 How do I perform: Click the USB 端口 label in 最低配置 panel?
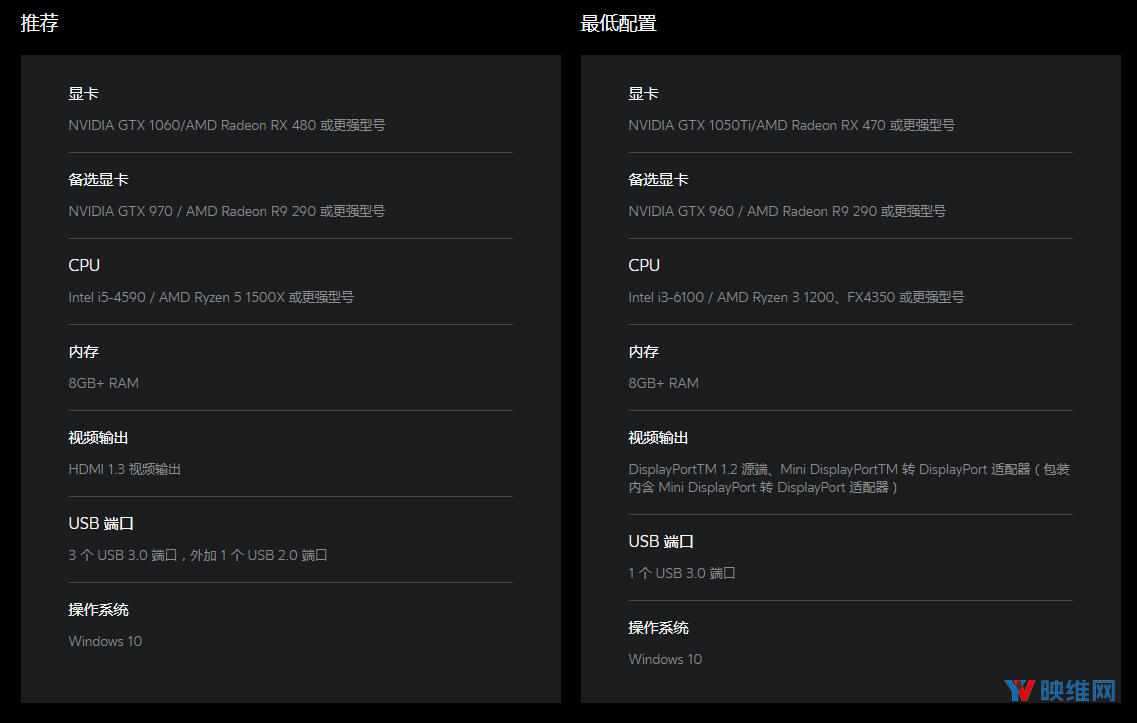661,542
